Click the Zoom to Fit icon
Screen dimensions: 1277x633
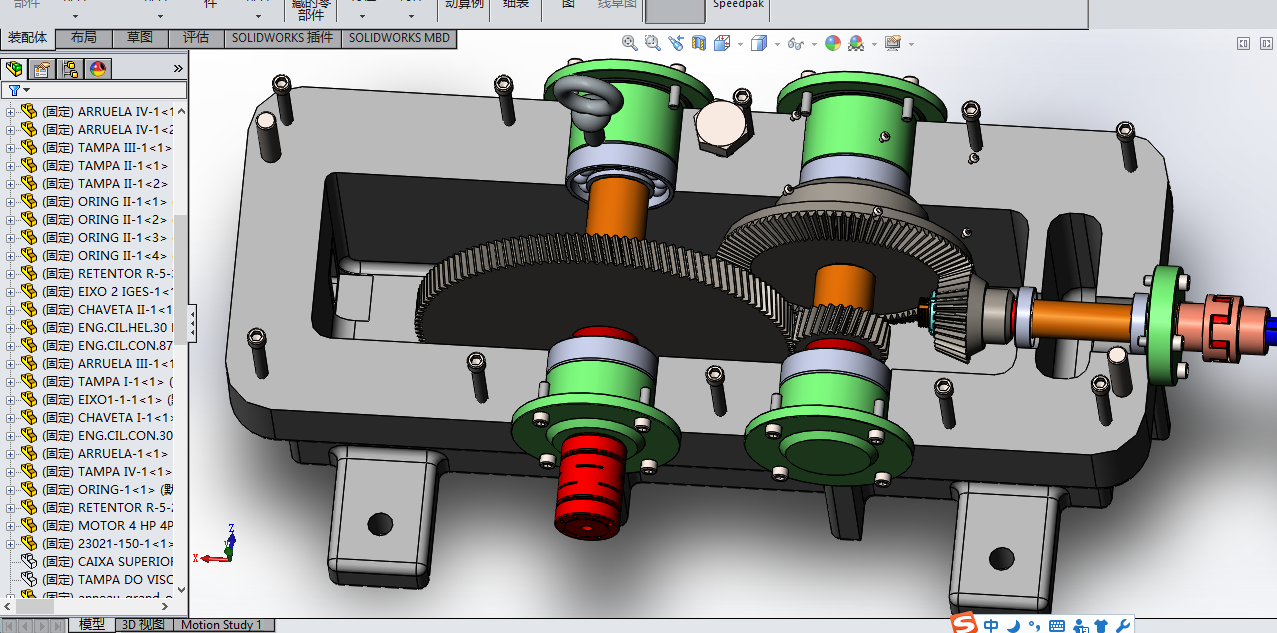[630, 43]
